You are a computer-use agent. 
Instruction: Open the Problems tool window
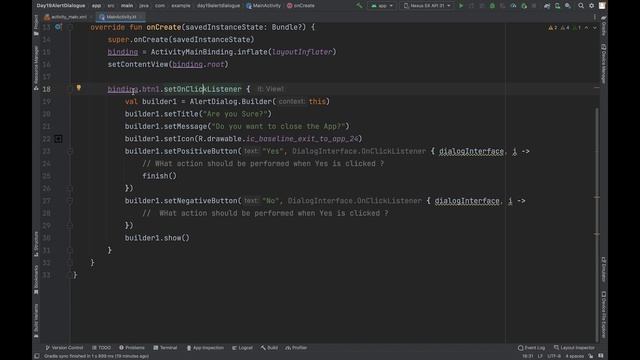tap(132, 348)
